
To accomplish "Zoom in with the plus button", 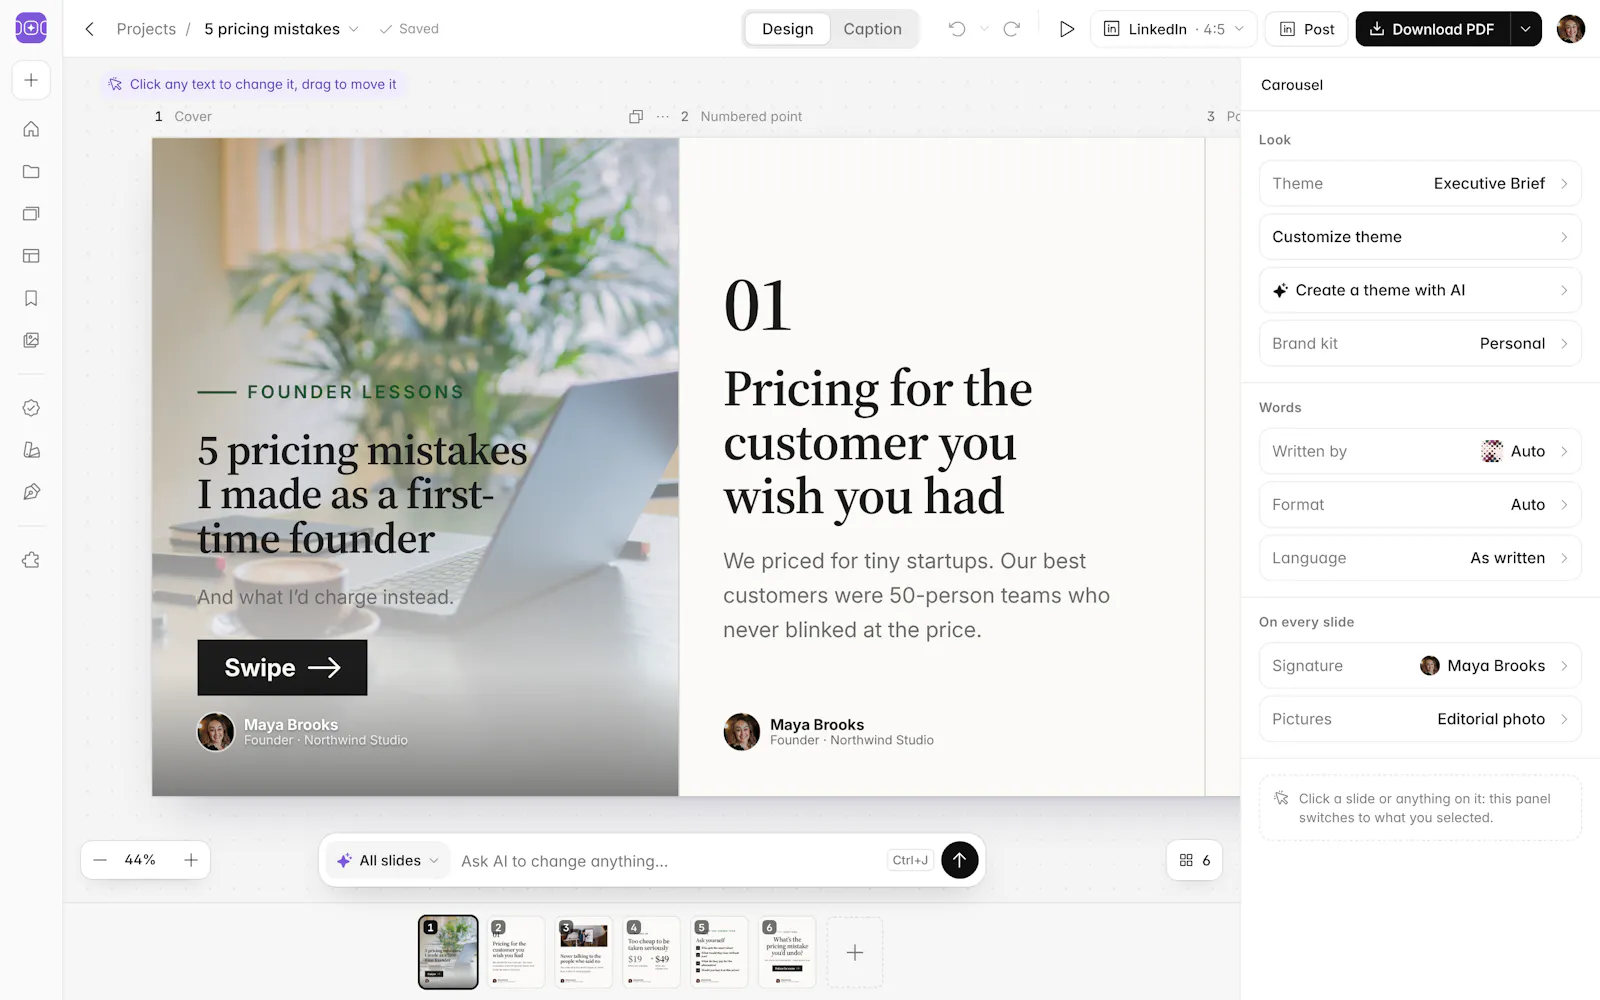I will pos(191,860).
